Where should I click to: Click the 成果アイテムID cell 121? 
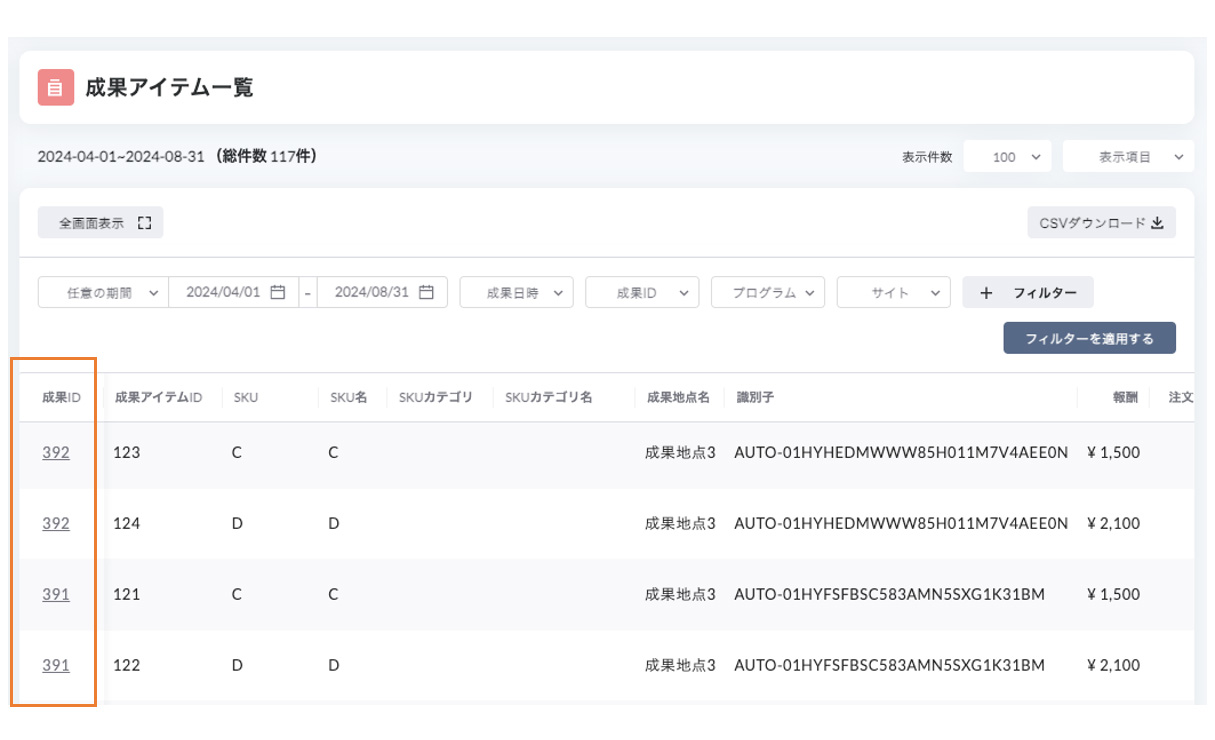click(x=127, y=594)
